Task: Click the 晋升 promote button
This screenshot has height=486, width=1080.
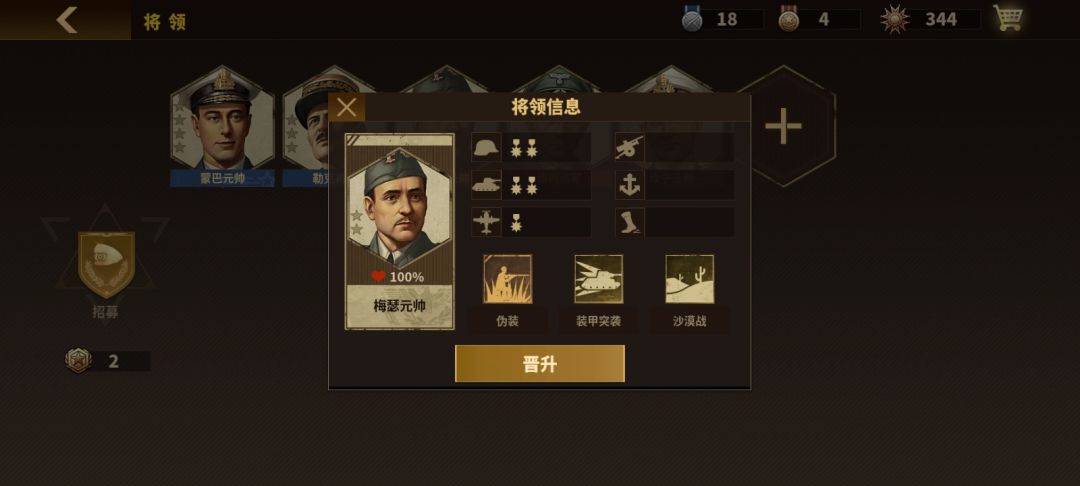Action: pyautogui.click(x=540, y=363)
